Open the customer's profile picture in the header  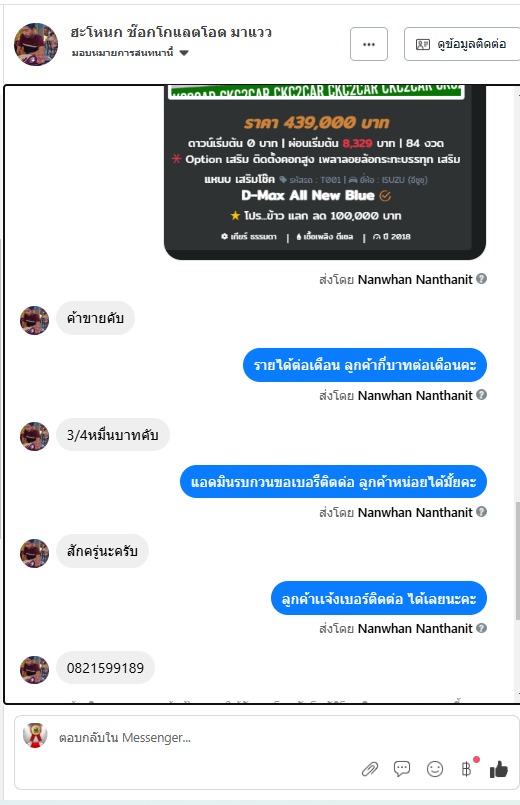click(35, 44)
